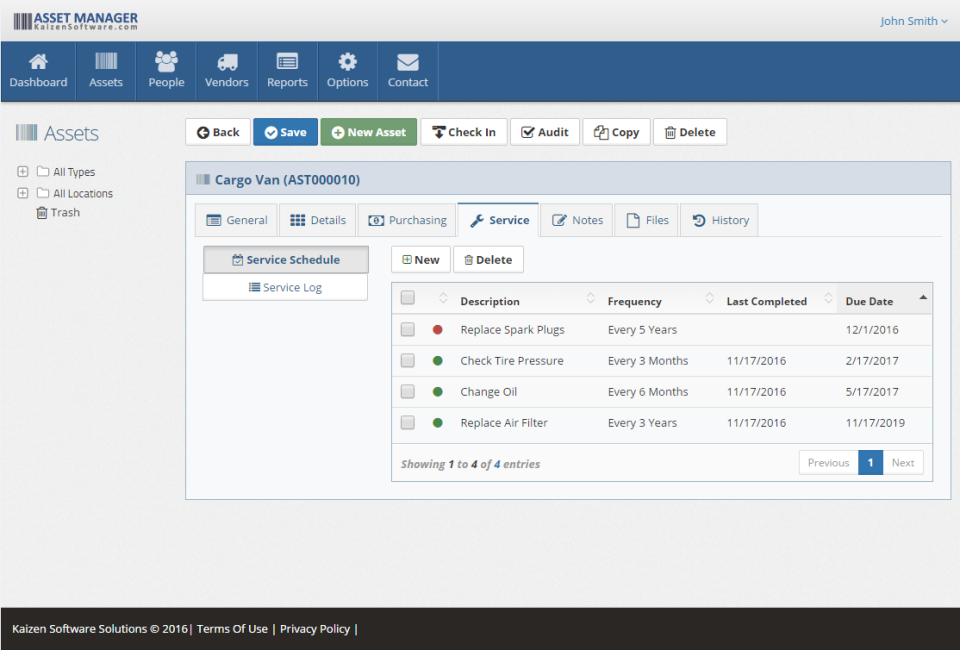Open the Privacy Policy link
The height and width of the screenshot is (650, 960).
[x=314, y=629]
